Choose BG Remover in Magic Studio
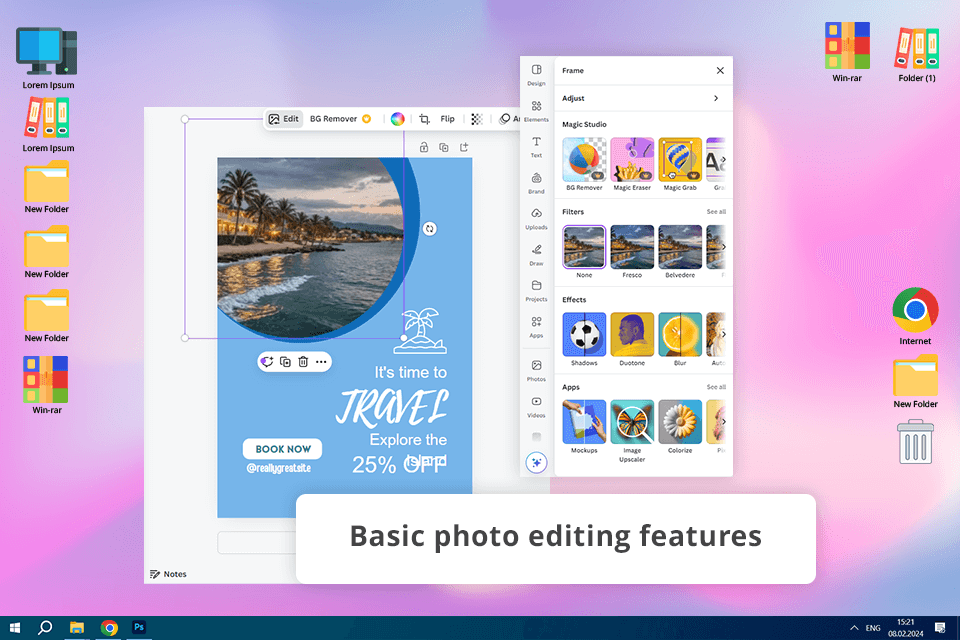 [584, 164]
